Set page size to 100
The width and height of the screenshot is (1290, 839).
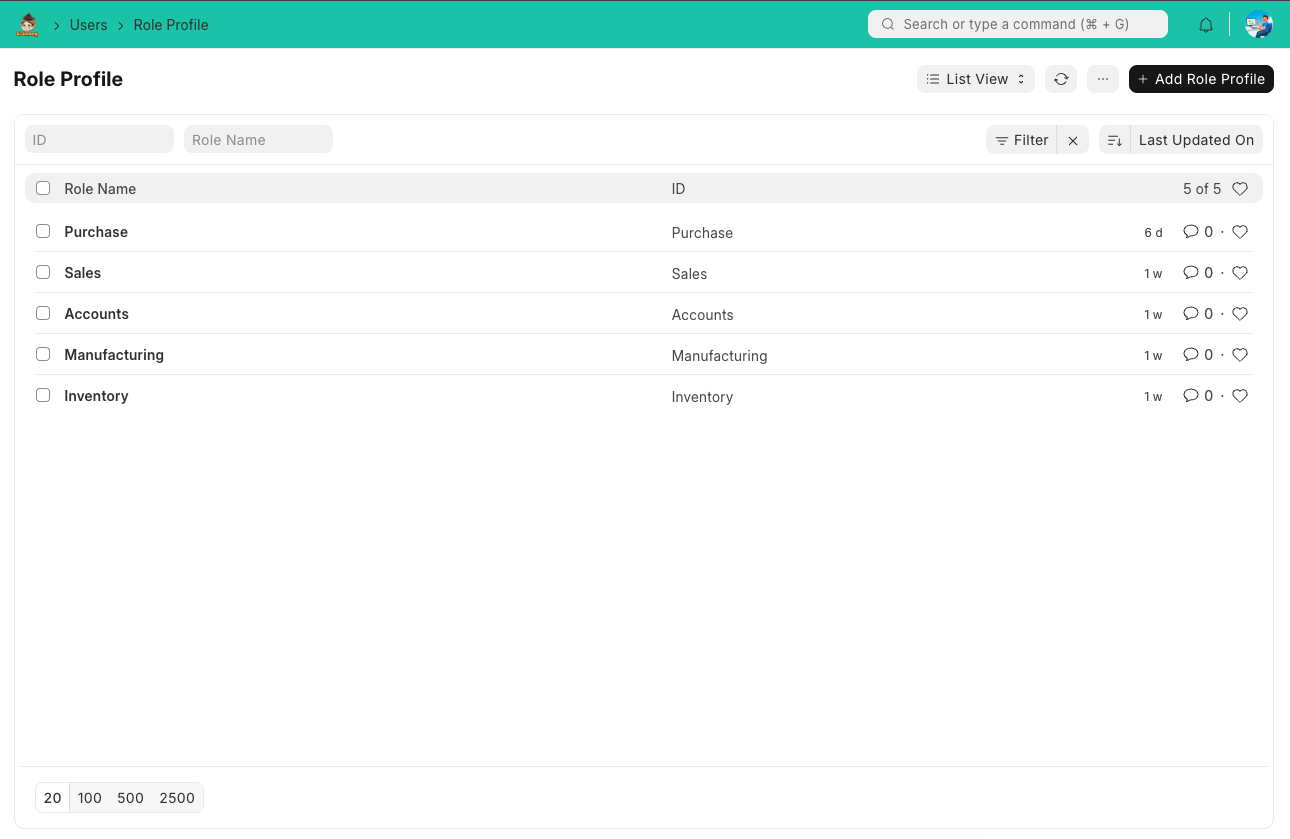90,798
